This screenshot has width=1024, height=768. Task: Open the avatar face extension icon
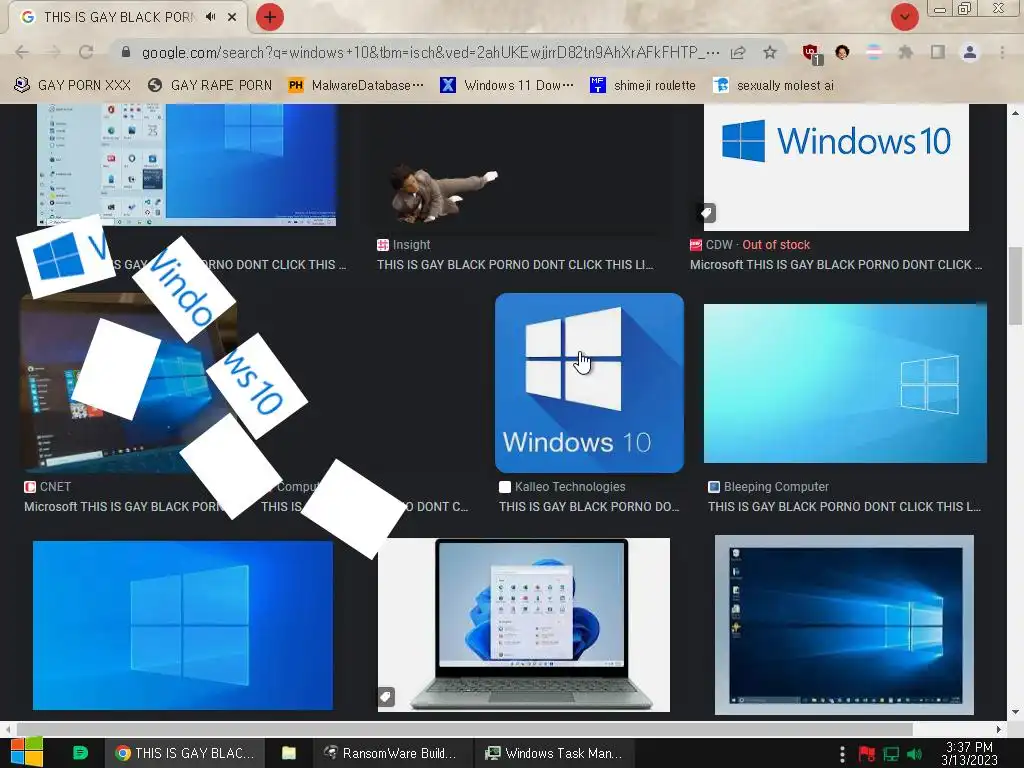[x=842, y=52]
